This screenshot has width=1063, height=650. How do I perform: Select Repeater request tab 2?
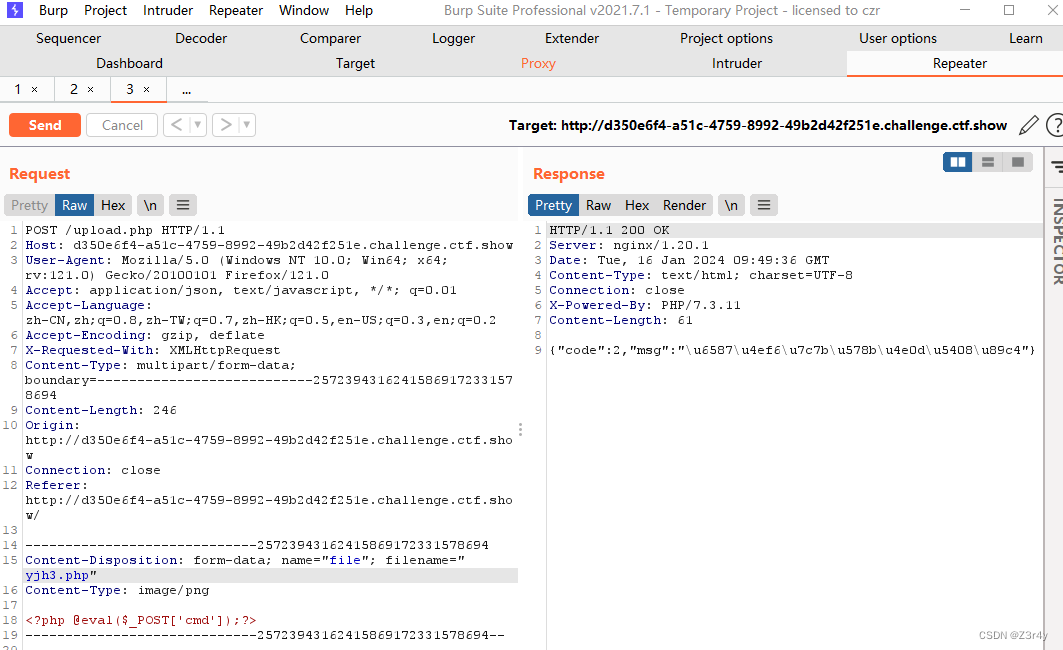[x=74, y=89]
